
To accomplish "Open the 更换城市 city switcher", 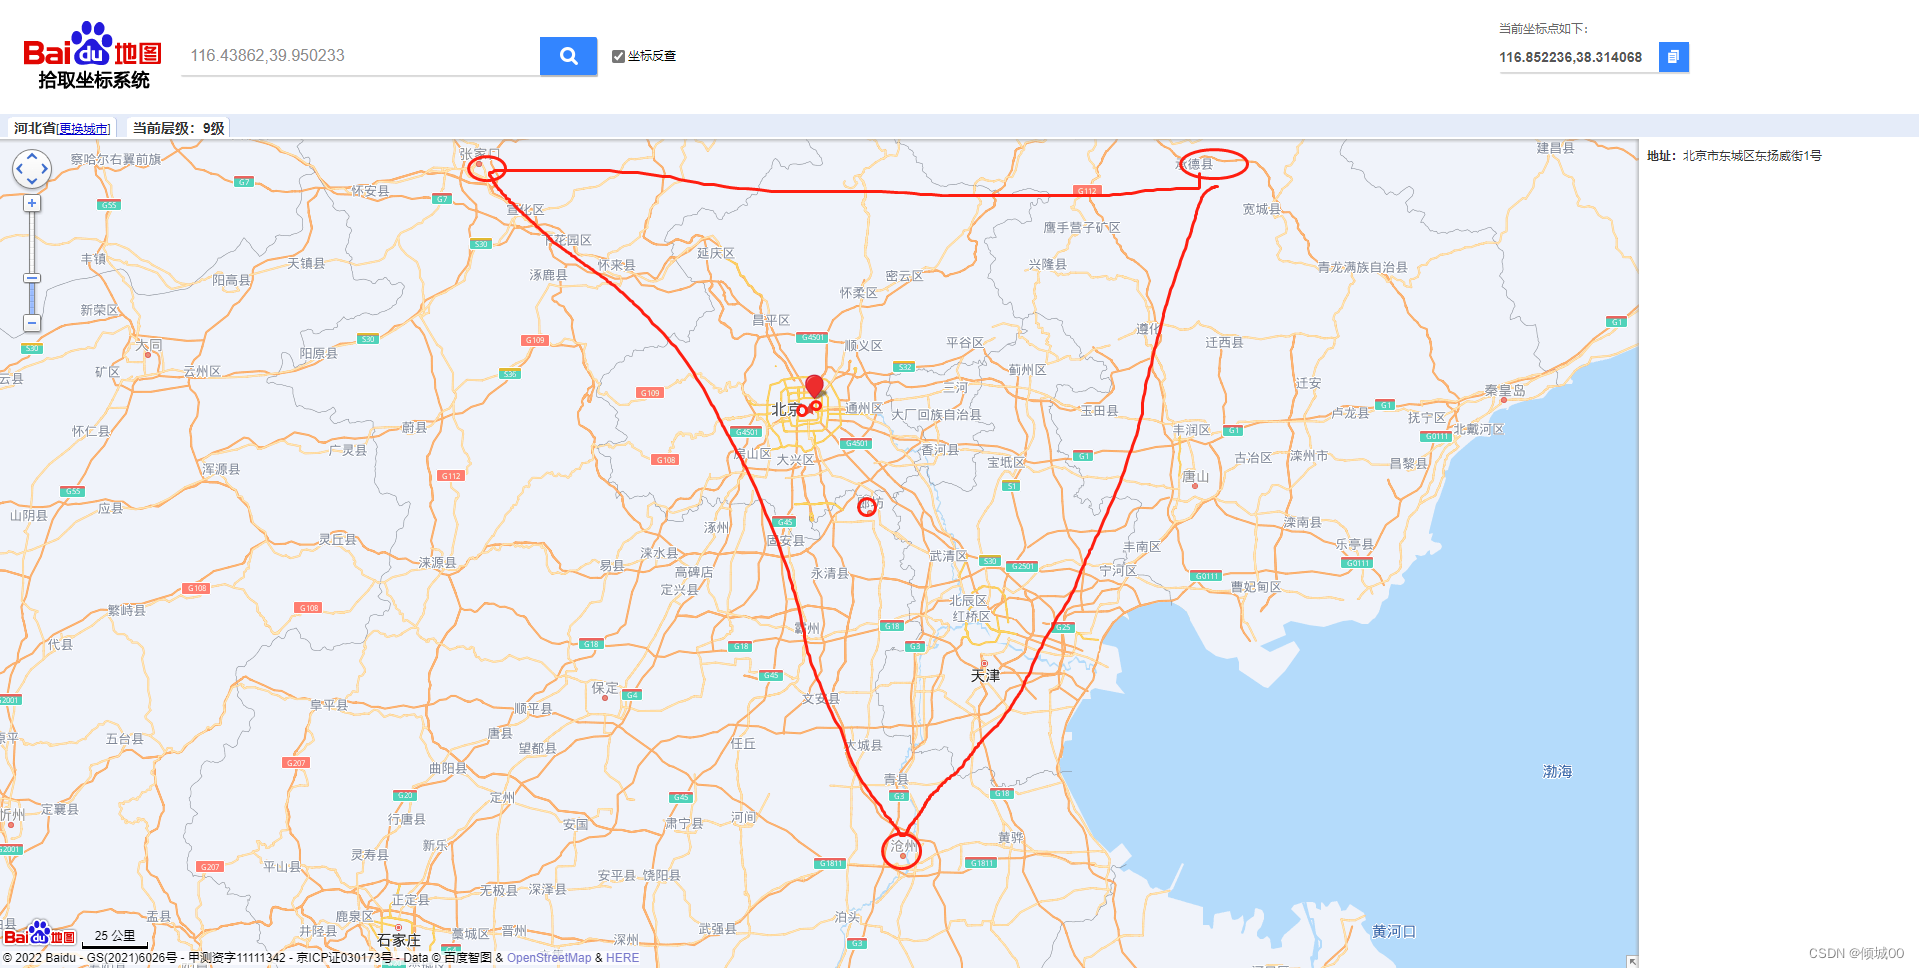I will pyautogui.click(x=84, y=129).
